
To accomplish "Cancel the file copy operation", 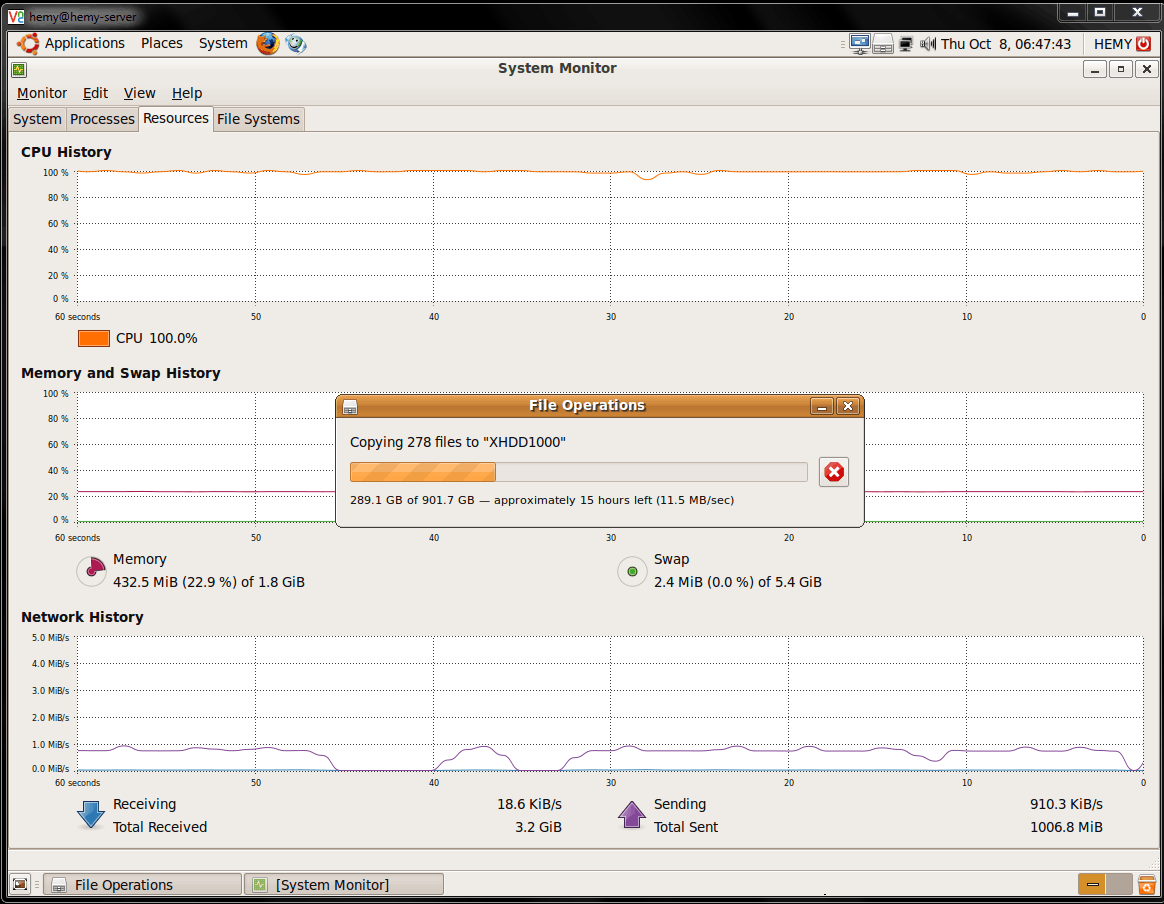I will [834, 472].
